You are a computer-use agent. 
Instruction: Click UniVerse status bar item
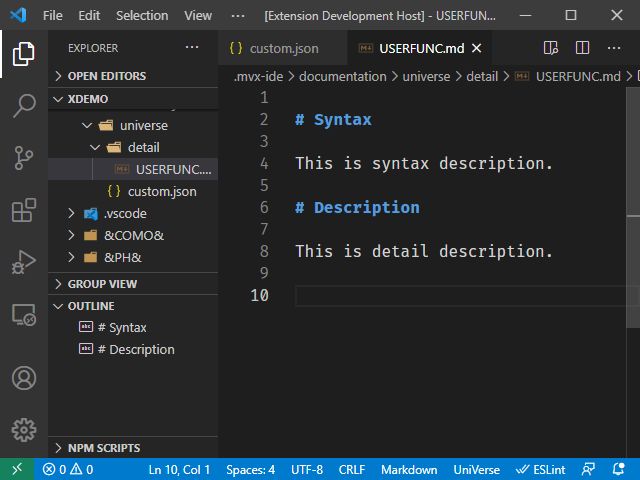click(476, 469)
